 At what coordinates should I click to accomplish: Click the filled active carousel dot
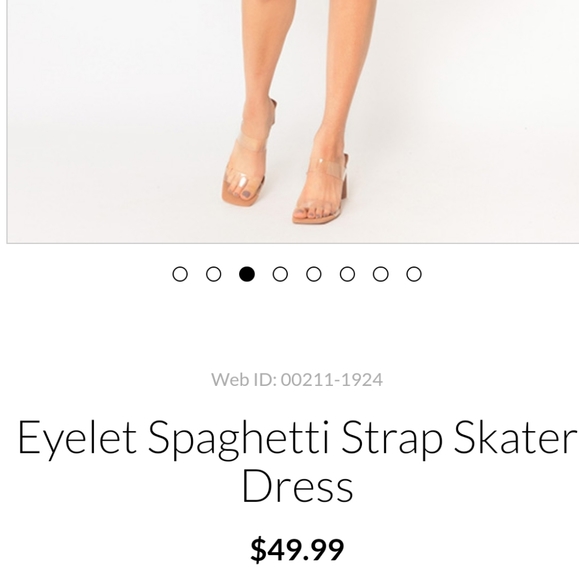[247, 274]
